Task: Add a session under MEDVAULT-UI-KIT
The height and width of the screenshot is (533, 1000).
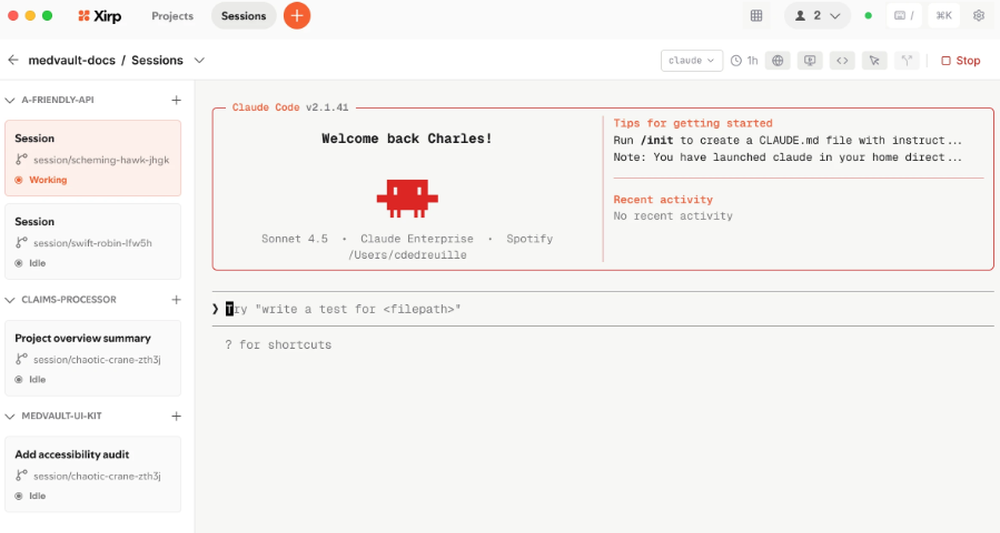Action: 176,416
